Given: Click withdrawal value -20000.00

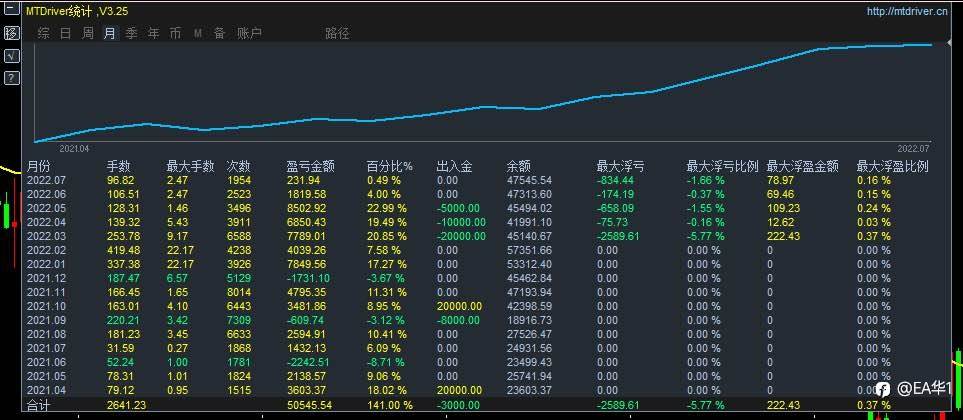Looking at the screenshot, I should pos(461,236).
